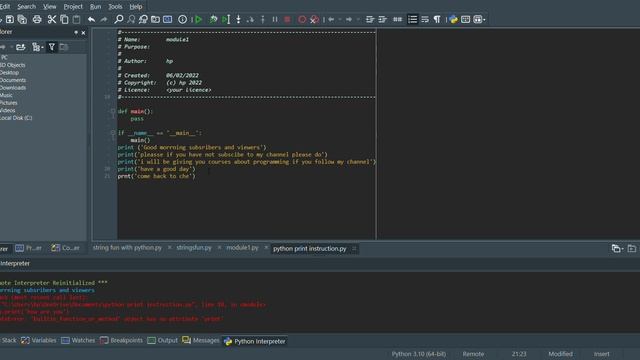Click the Clear All Breakpoints icon
Image resolution: width=640 pixels, height=360 pixels.
314,19
